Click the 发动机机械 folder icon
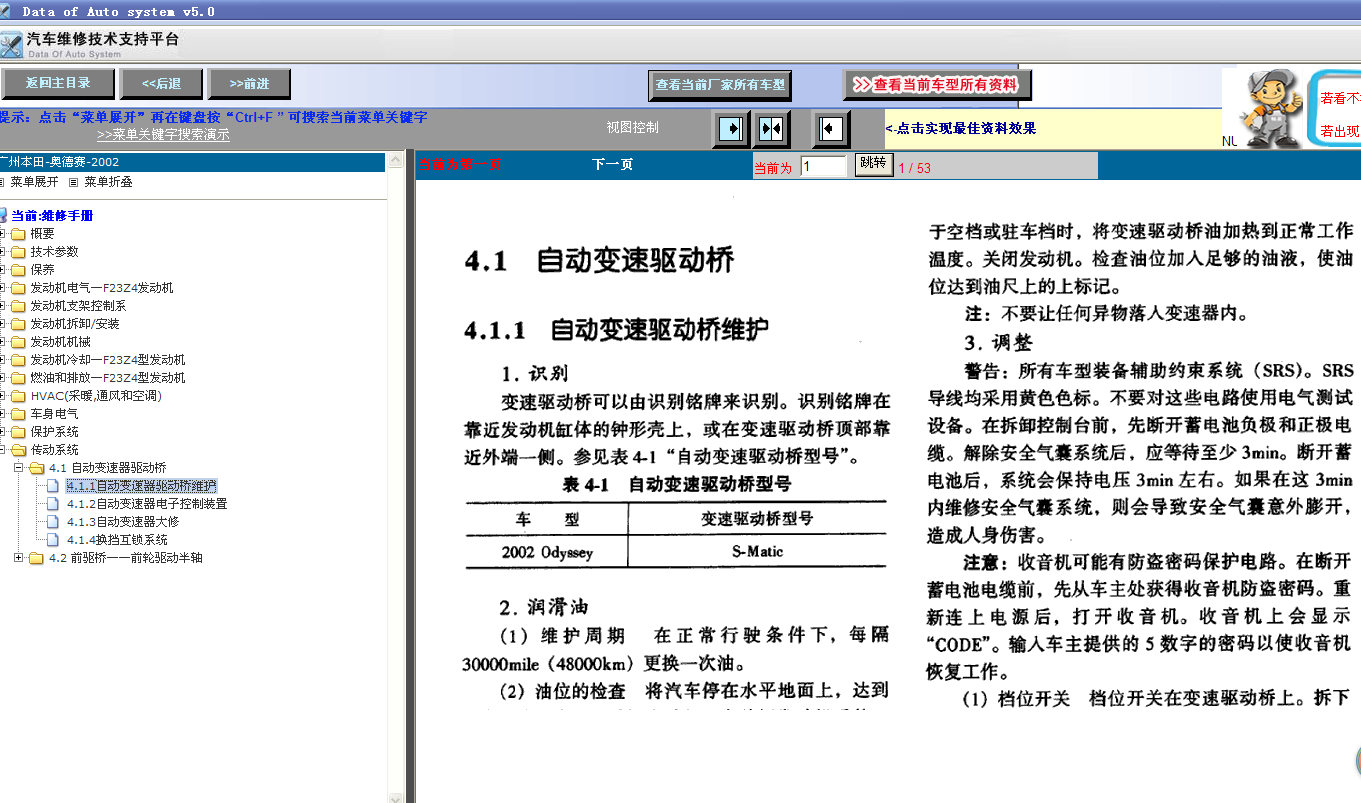Screen dimensions: 1361x803 19,341
